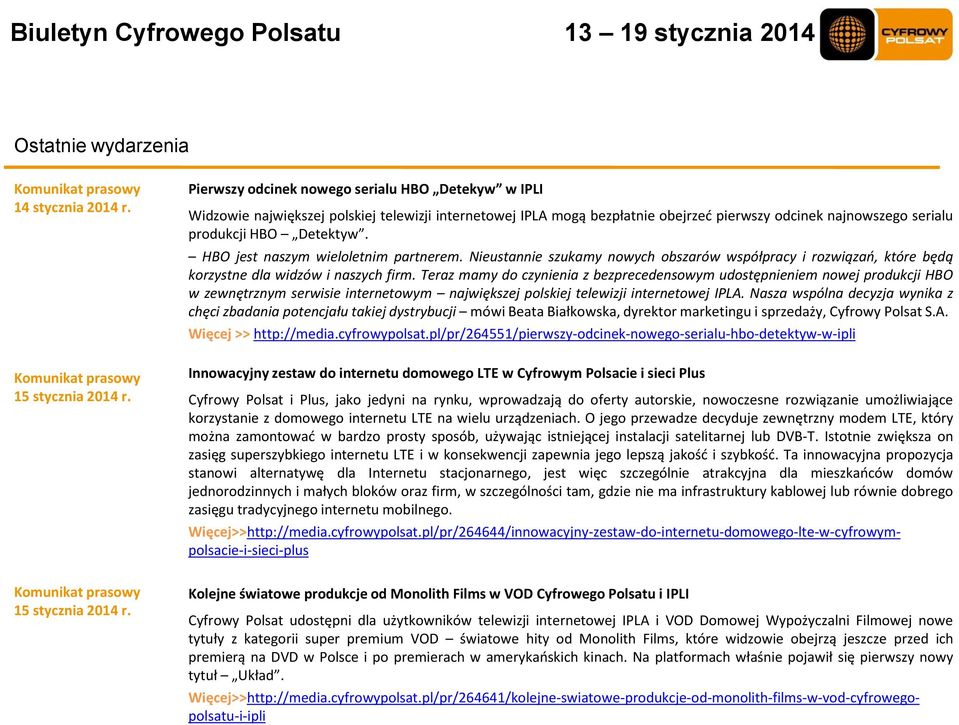Click the text 'mówi Beata Białkowska'

[545, 312]
